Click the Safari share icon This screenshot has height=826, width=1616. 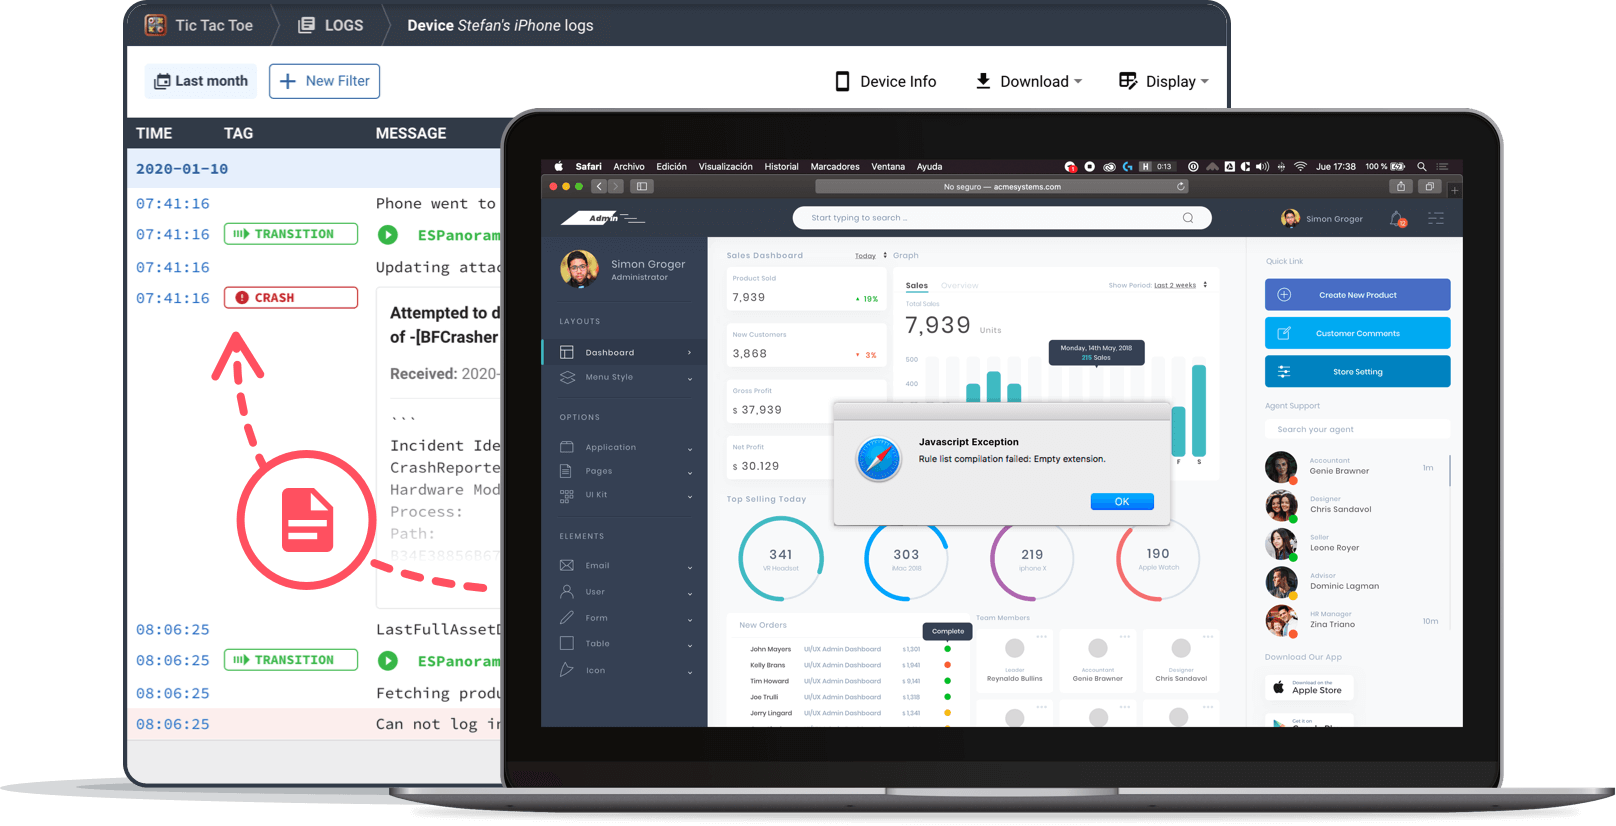1401,186
